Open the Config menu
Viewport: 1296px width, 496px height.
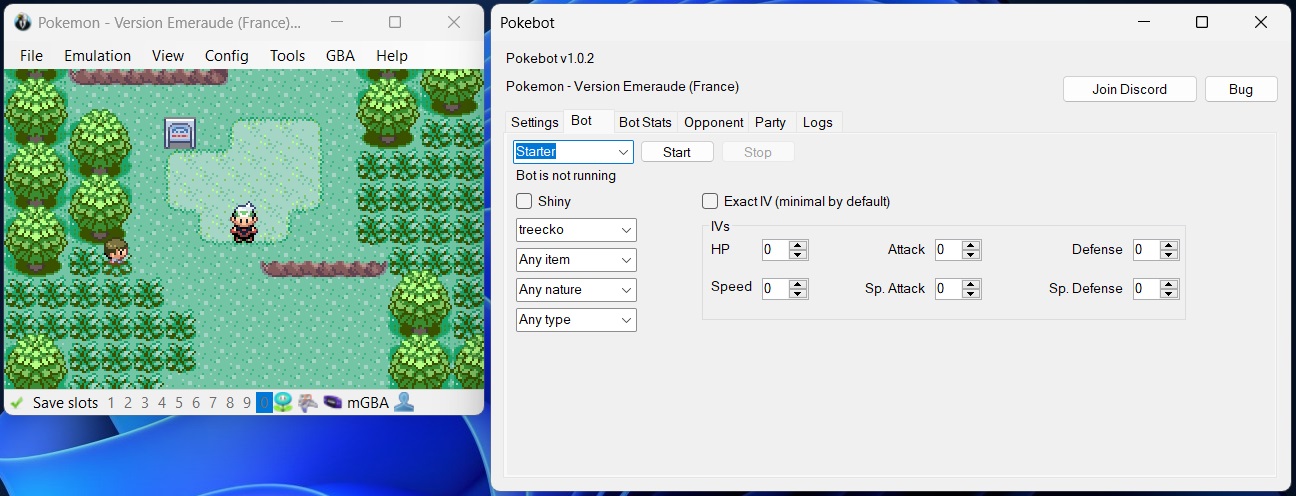pyautogui.click(x=227, y=56)
